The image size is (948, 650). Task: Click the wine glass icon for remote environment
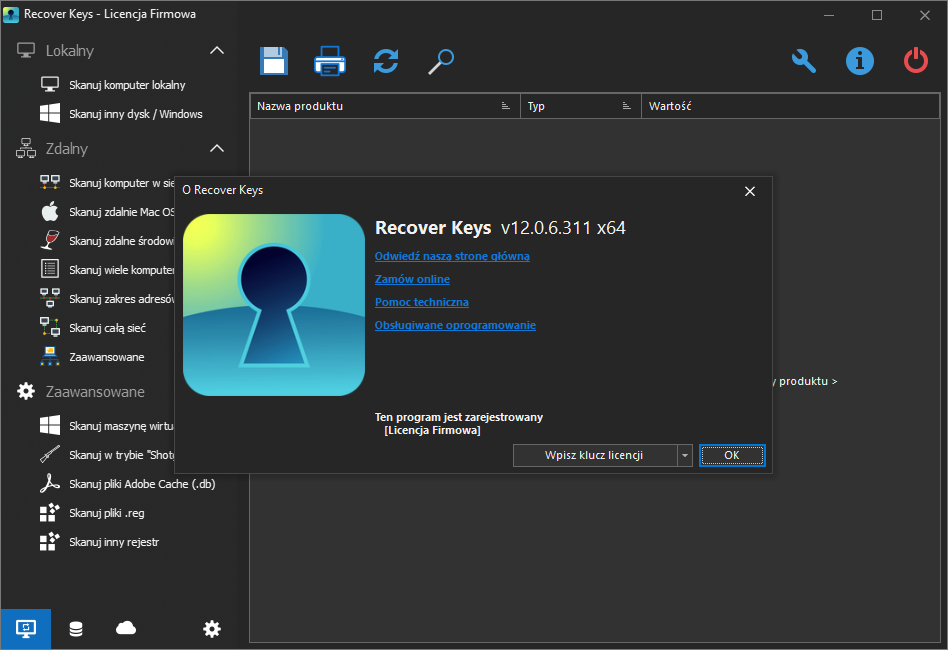(x=50, y=240)
